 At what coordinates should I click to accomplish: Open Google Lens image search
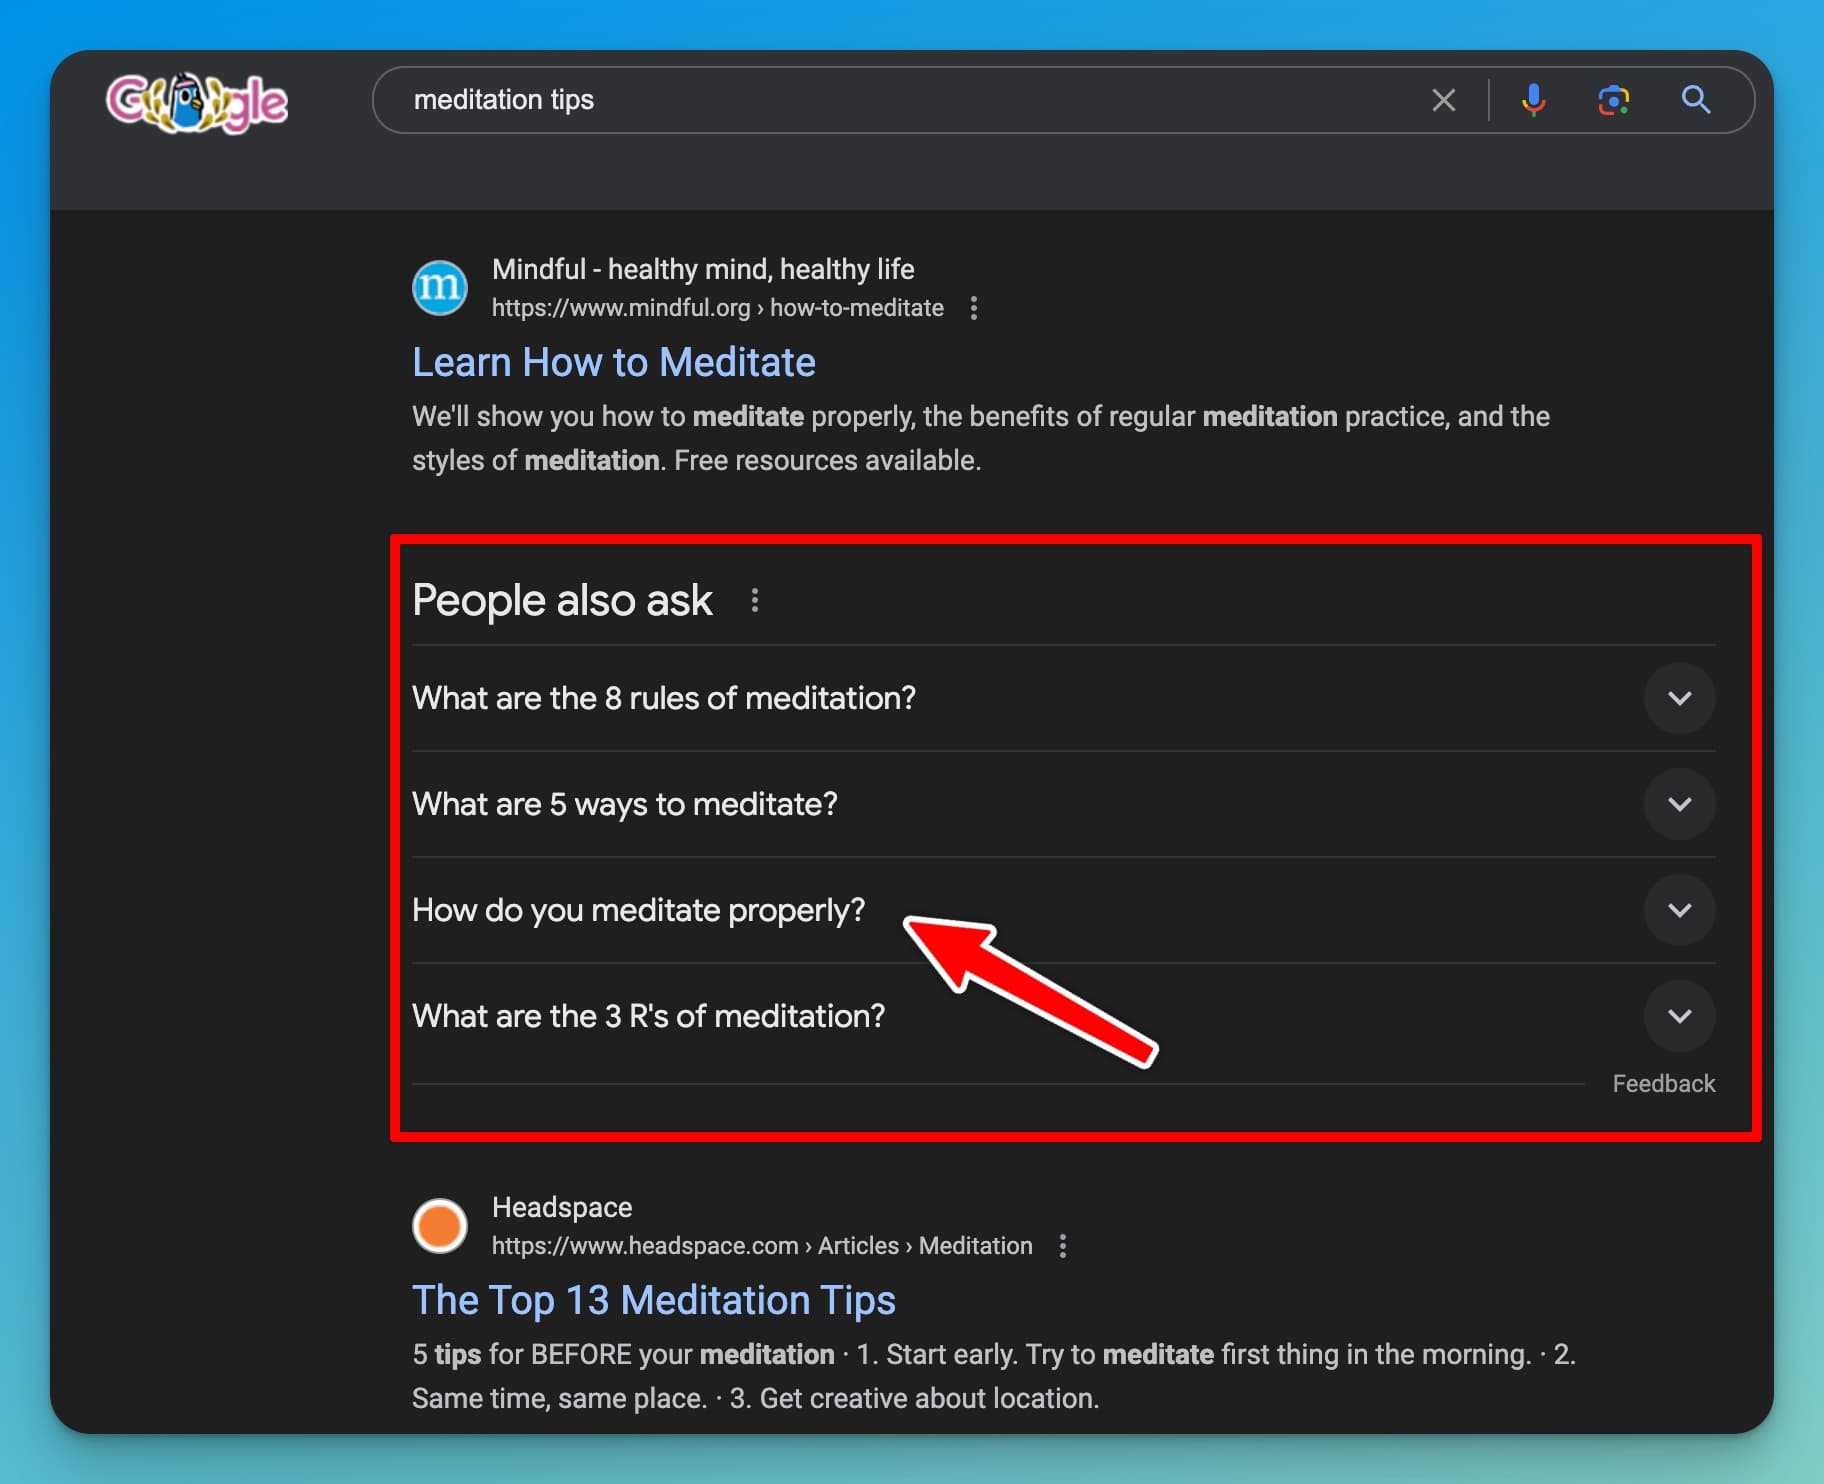[x=1614, y=99]
